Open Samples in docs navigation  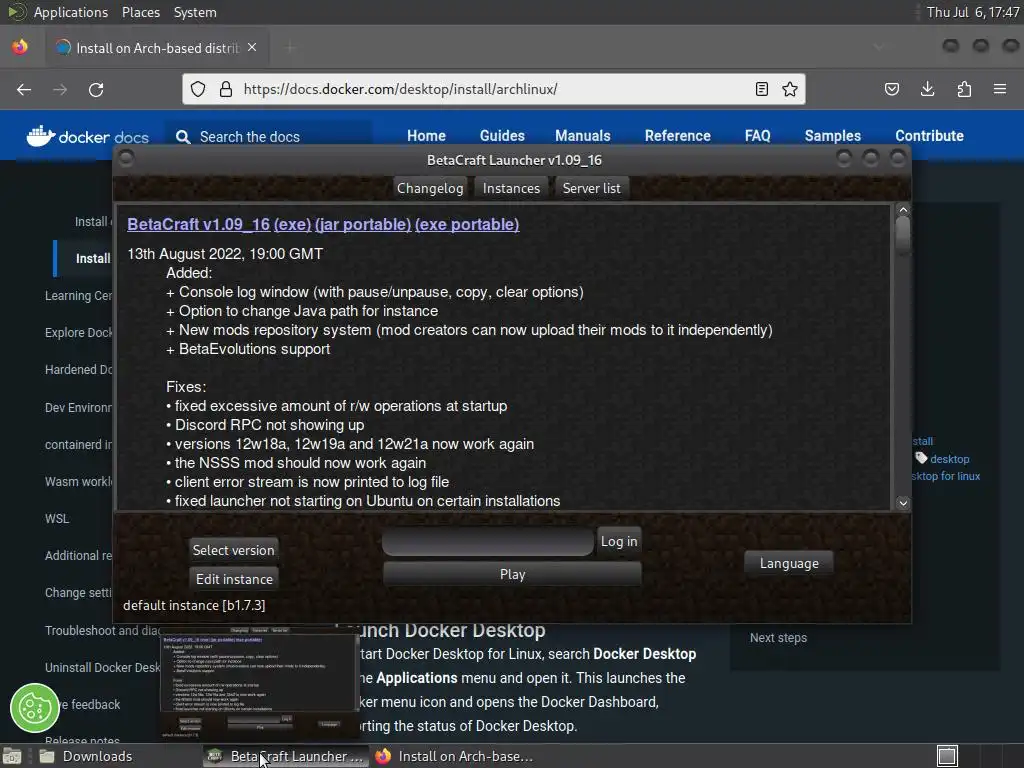(833, 136)
